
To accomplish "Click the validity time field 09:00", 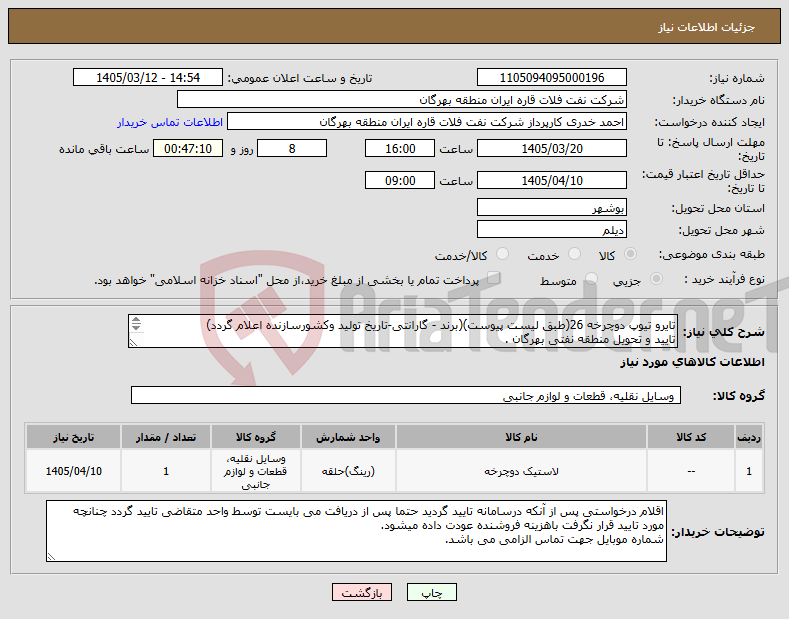I will 400,180.
